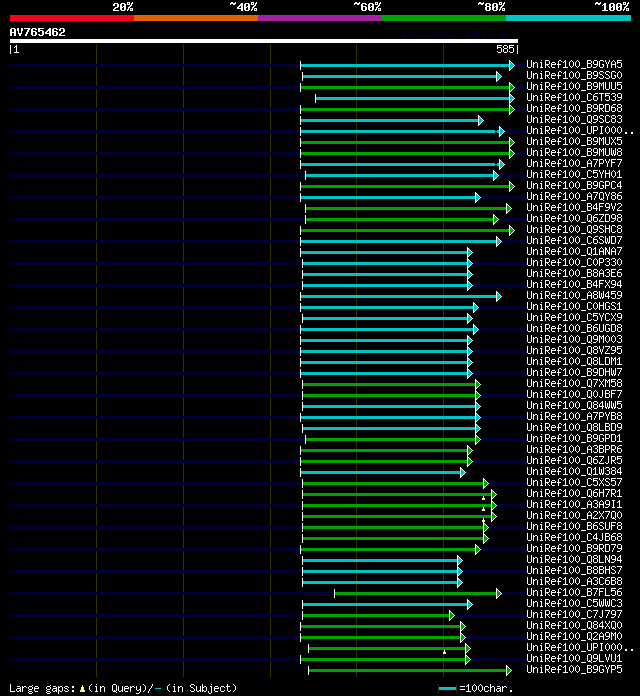
Task: Click the UniRef100_Q7XM58 label
Action: point(574,384)
